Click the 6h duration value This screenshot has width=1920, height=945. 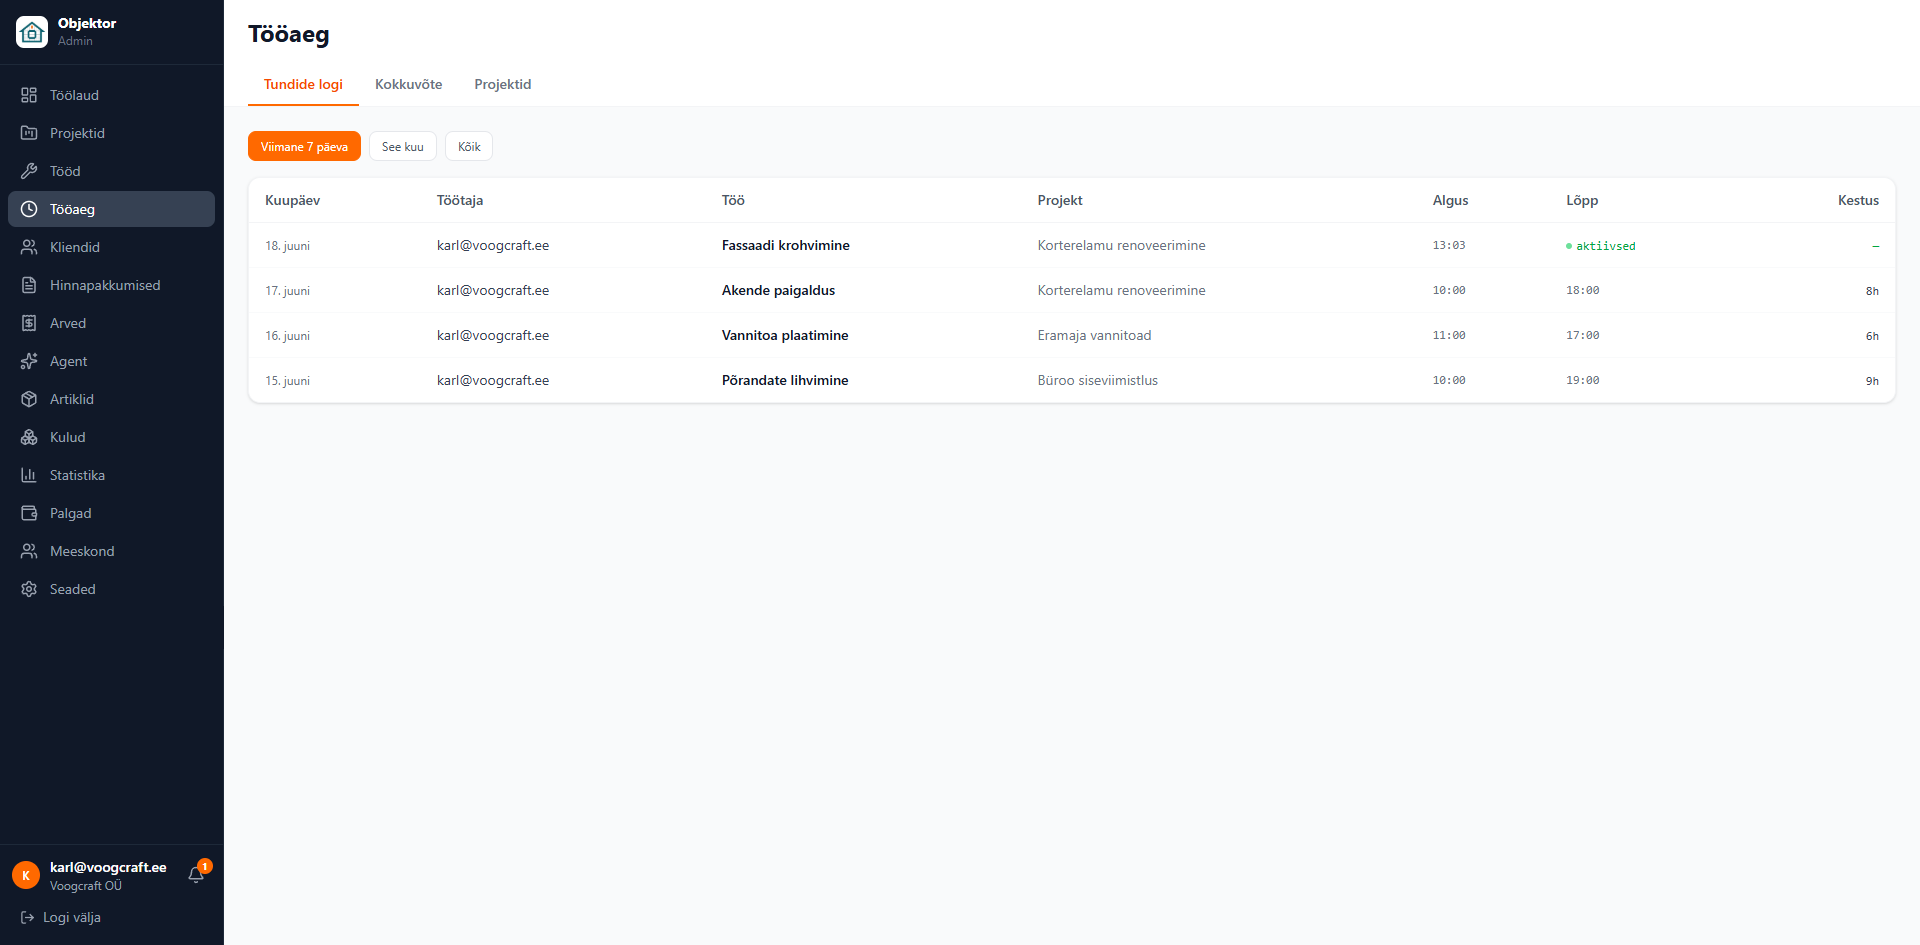1872,336
